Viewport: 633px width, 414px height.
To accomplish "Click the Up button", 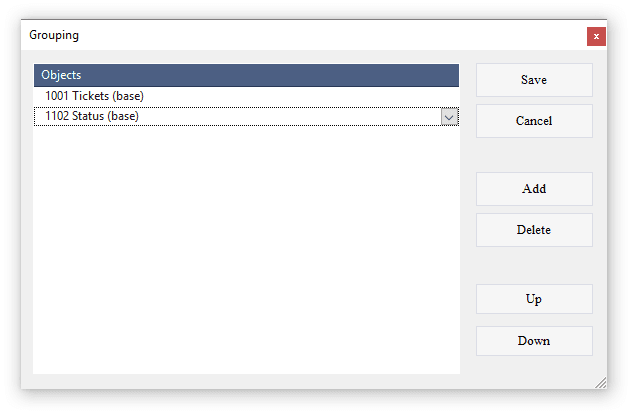I will click(534, 299).
